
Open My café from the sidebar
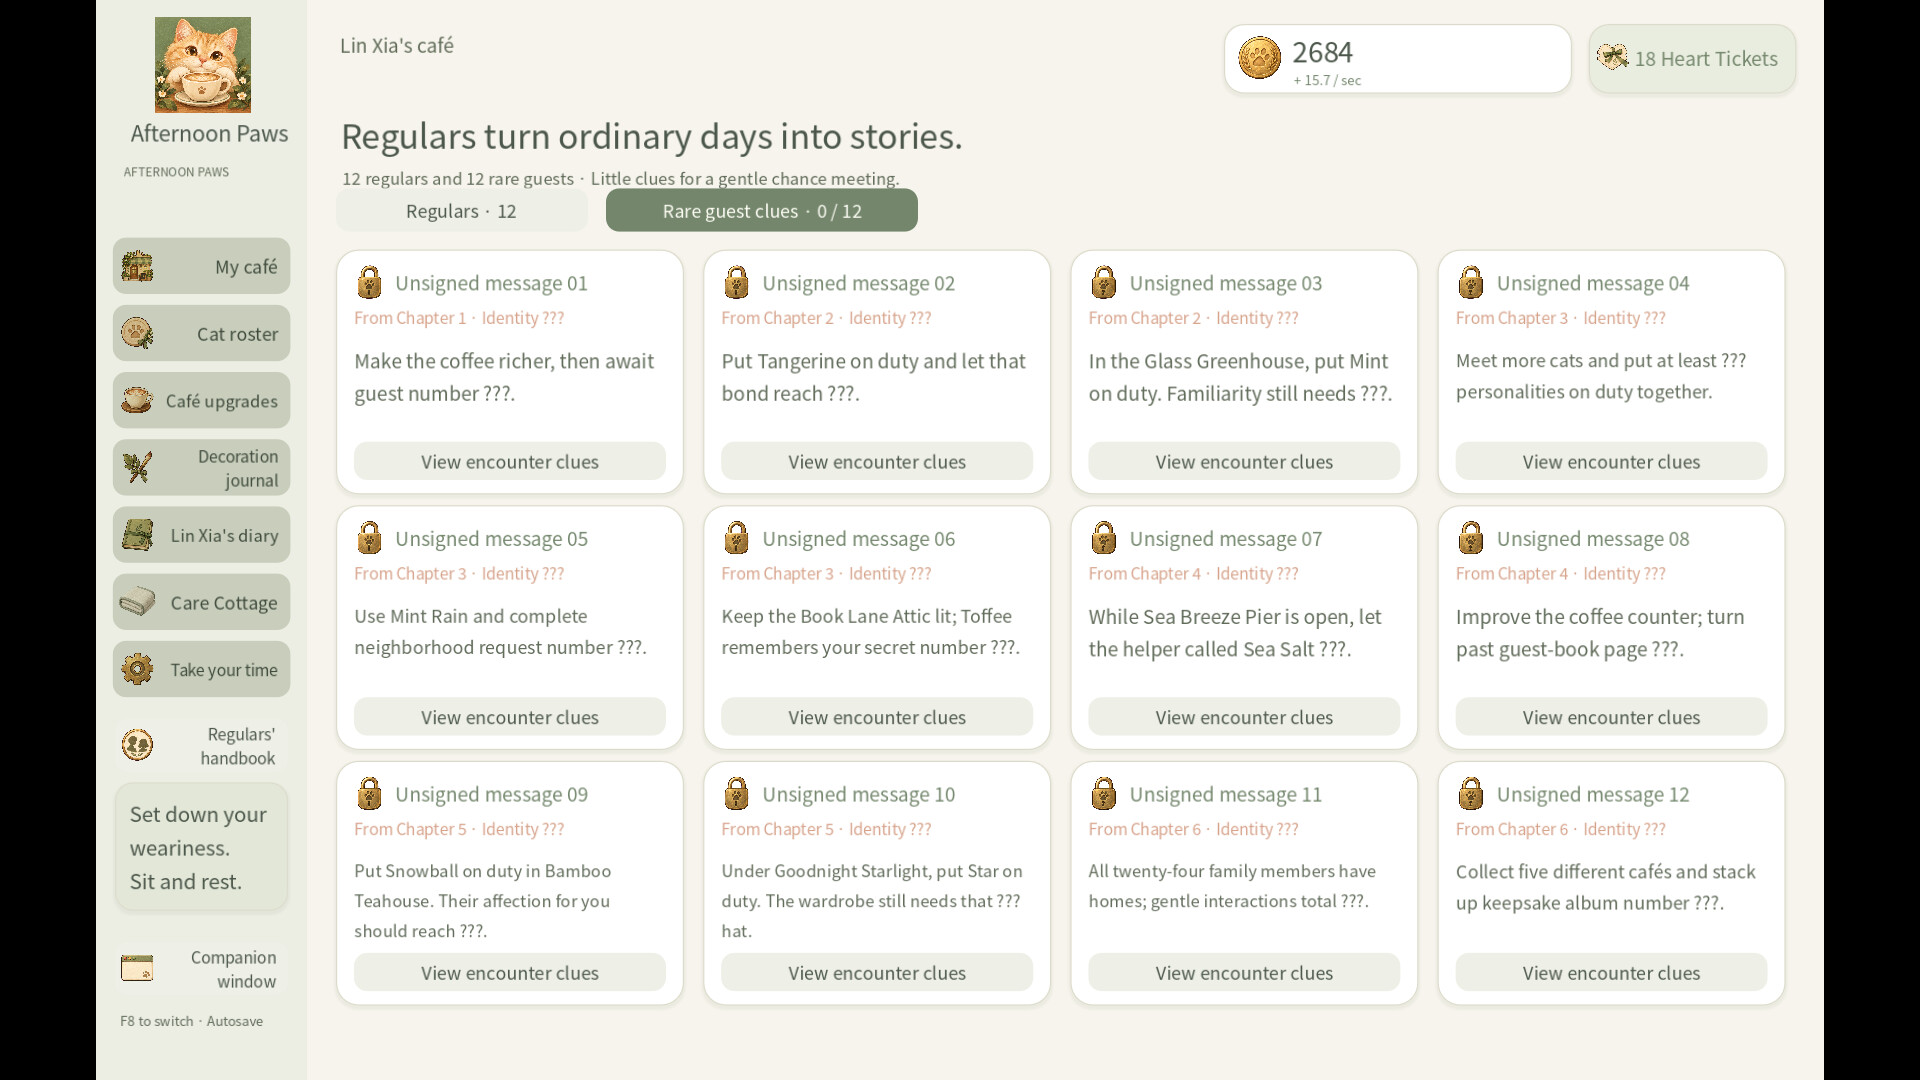[x=201, y=266]
